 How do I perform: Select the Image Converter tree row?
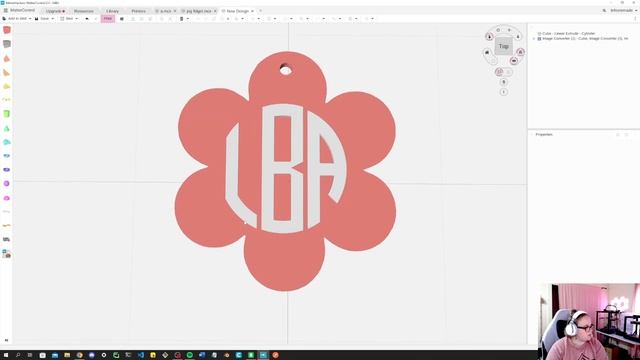[583, 38]
